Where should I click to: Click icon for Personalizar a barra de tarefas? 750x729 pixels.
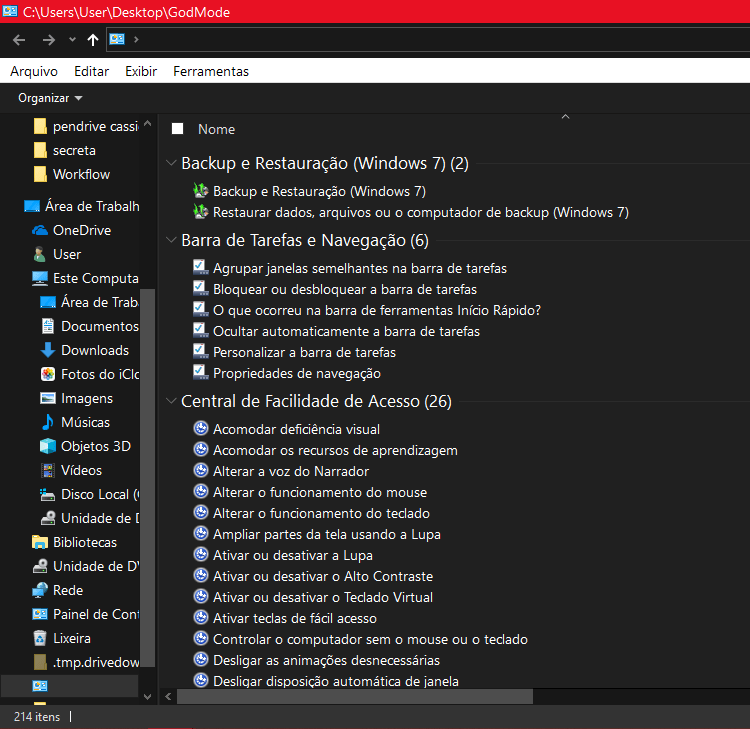point(201,352)
